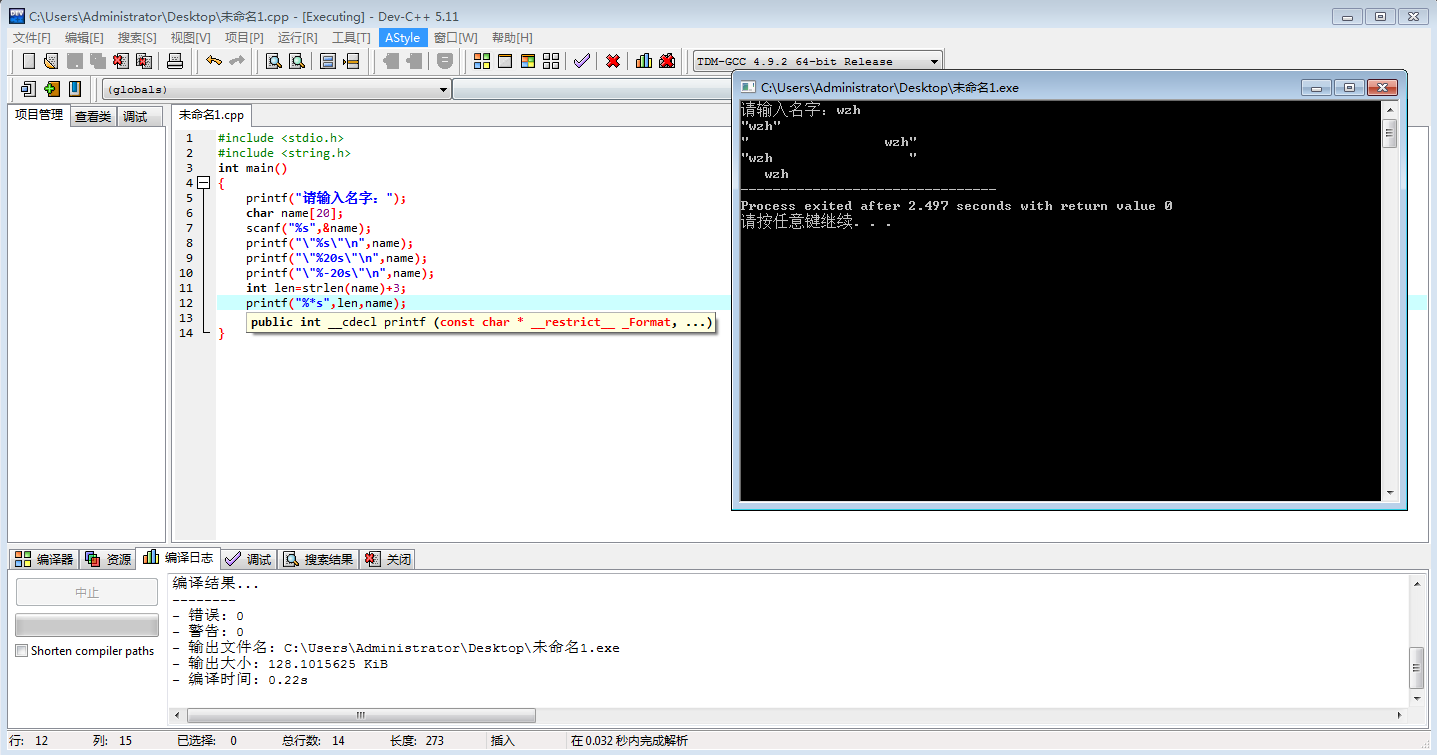Click the Go to line toolbar icon
Screen dimensions: 1437x755
click(351, 61)
